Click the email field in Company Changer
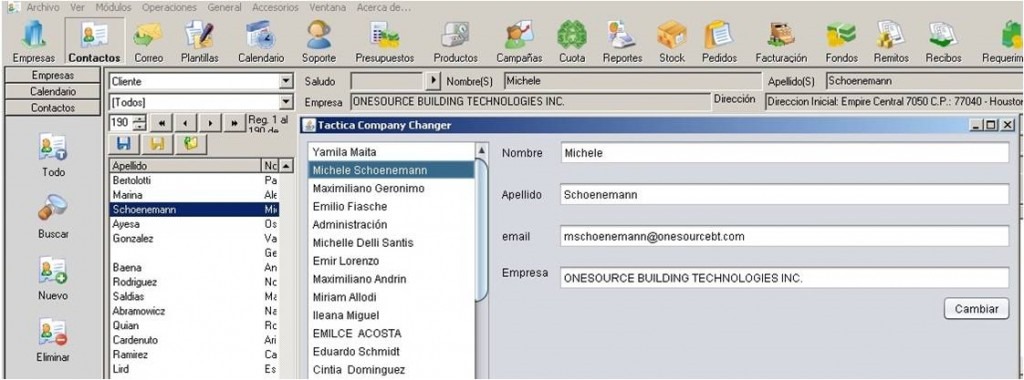Screen dimensions: 1024x380 [784, 236]
